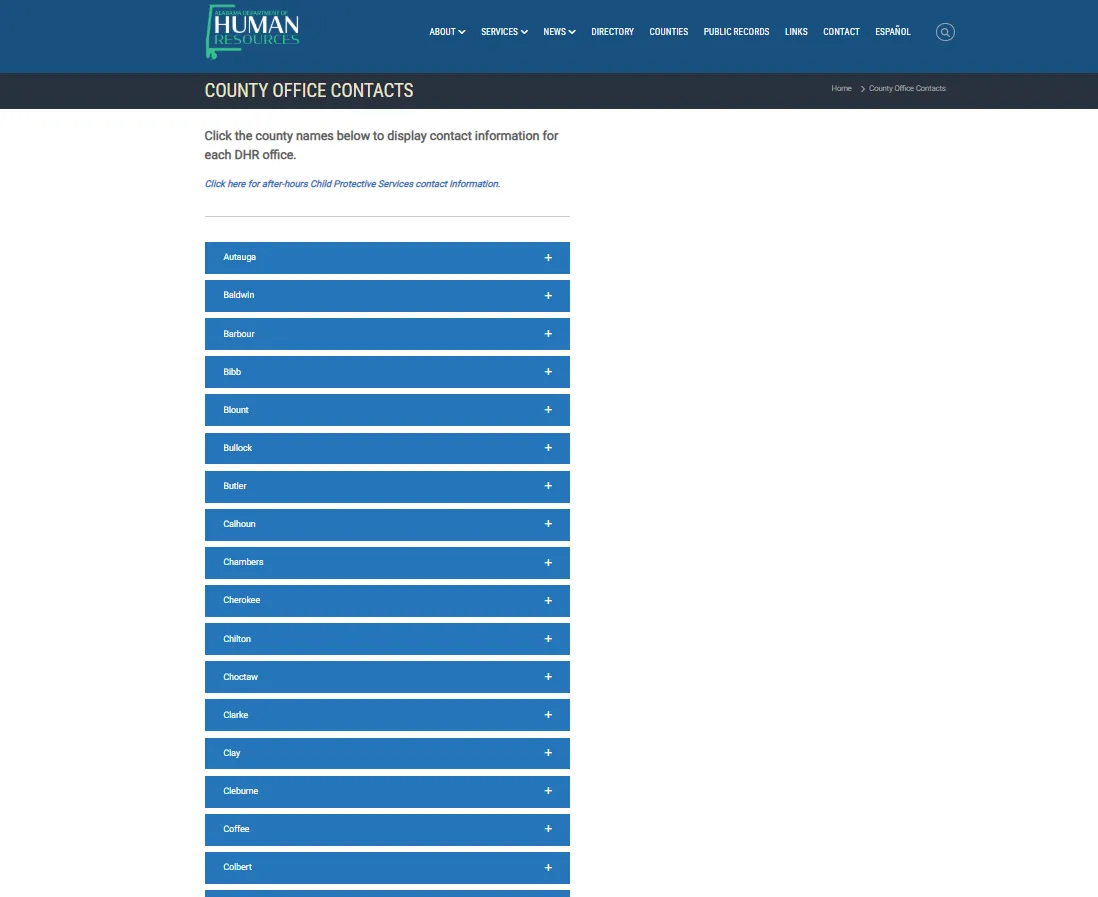
Task: Open after-hours Child Protective Services link
Action: pos(352,184)
